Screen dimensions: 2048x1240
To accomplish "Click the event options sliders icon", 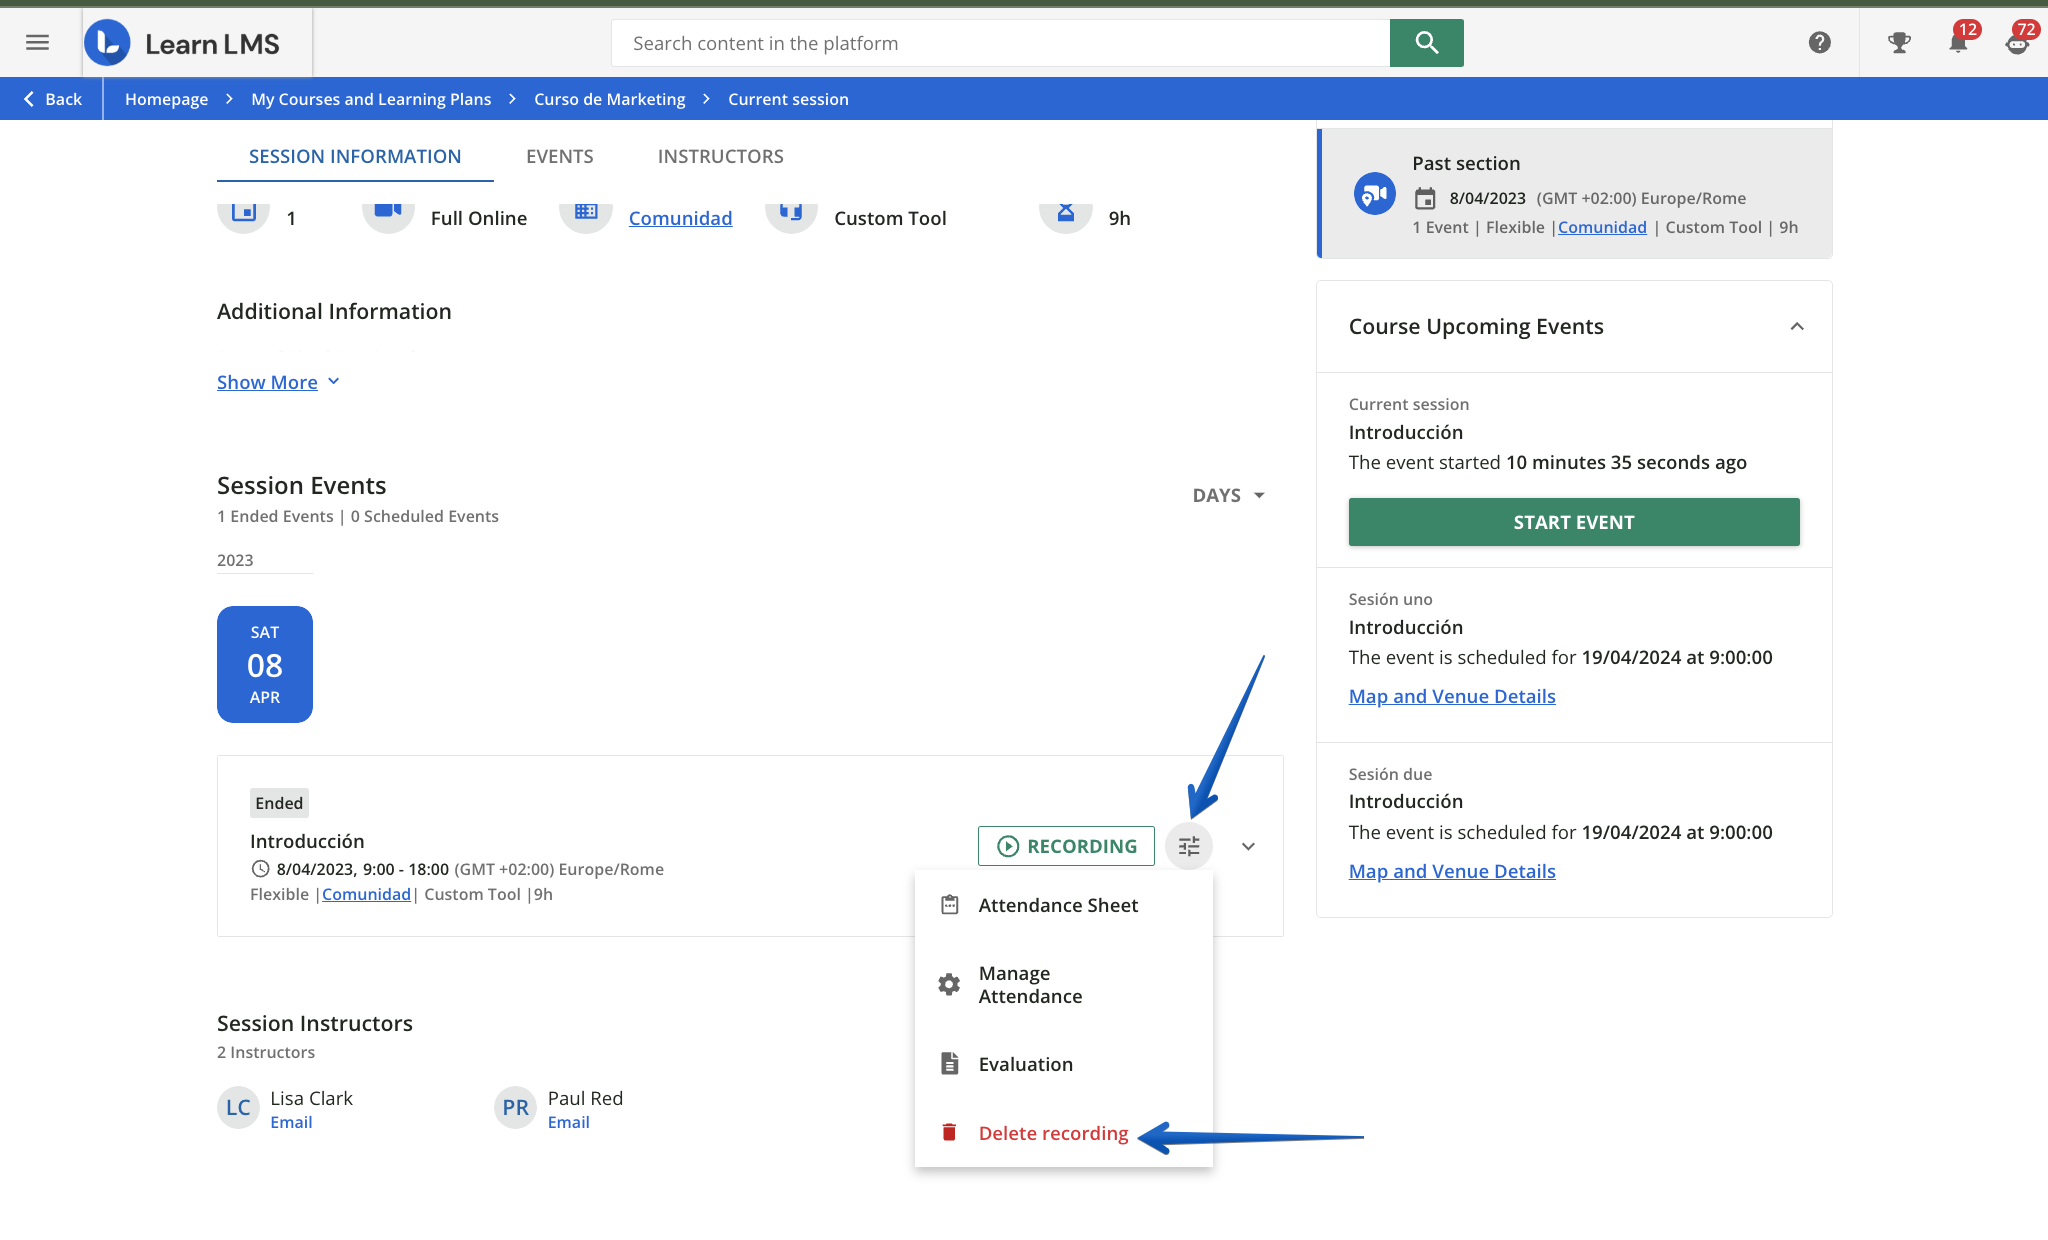I will 1188,846.
